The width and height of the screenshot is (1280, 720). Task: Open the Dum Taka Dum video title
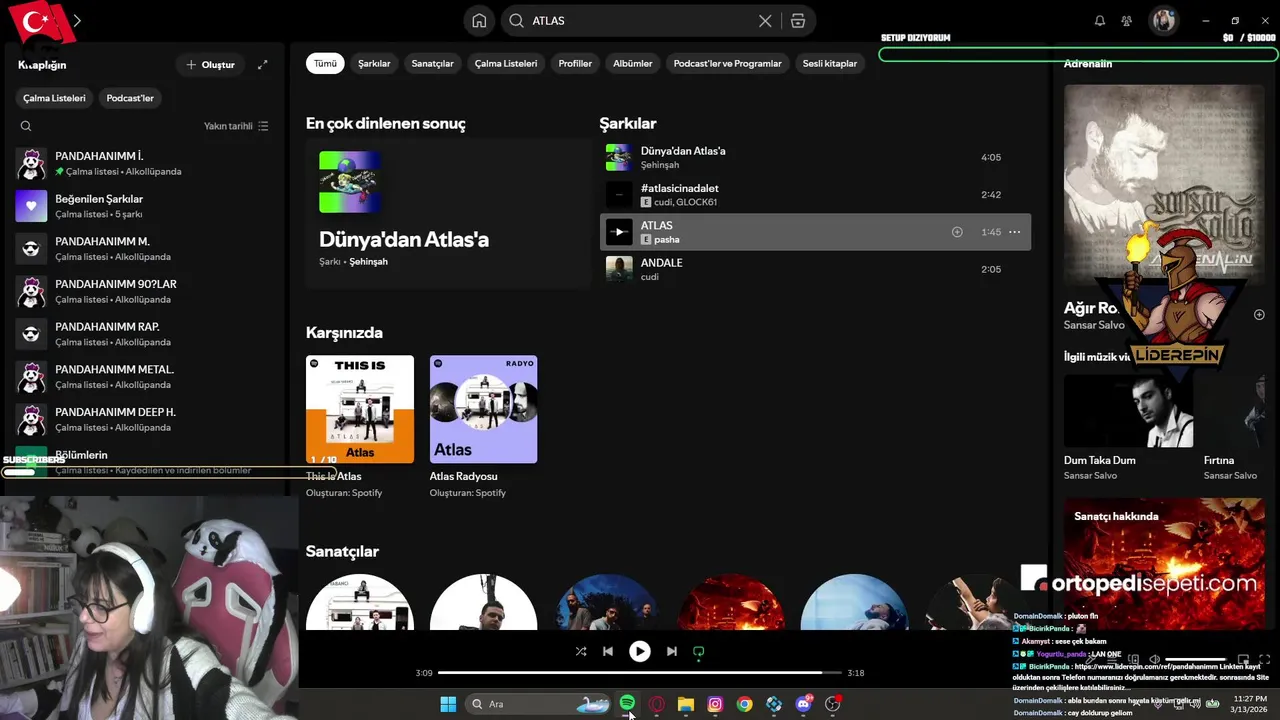[x=1100, y=461]
